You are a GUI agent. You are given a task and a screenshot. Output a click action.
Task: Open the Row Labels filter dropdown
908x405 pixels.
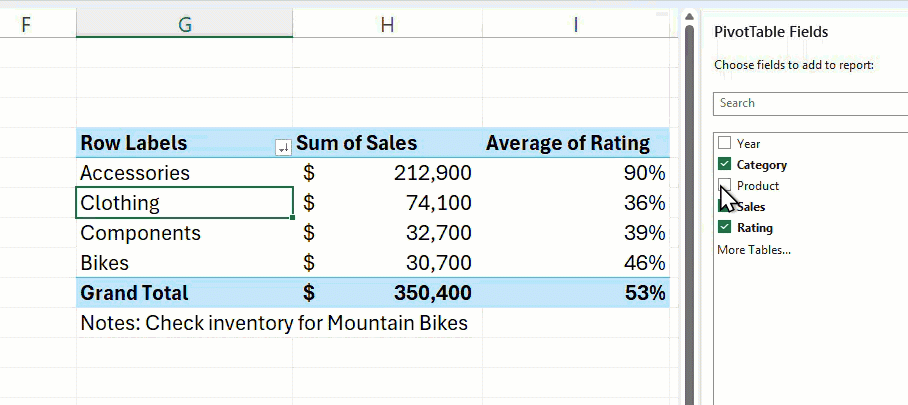283,147
